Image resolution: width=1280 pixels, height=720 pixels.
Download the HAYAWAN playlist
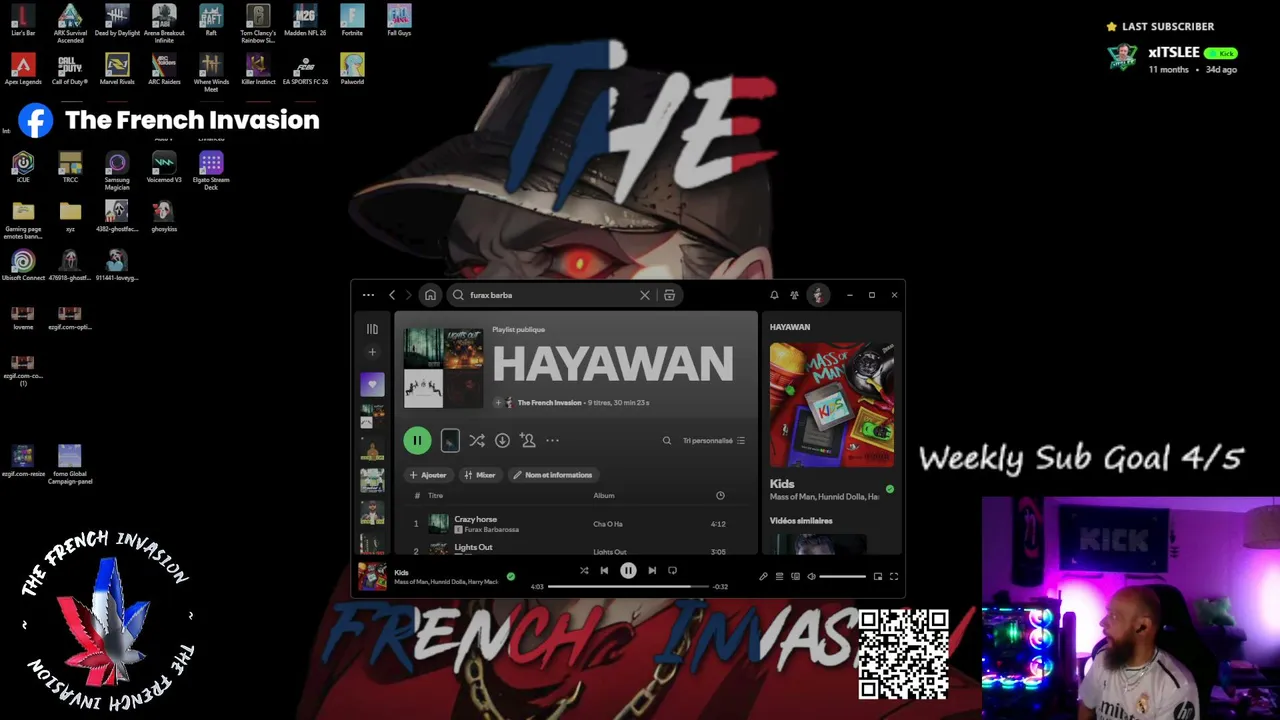pyautogui.click(x=502, y=440)
